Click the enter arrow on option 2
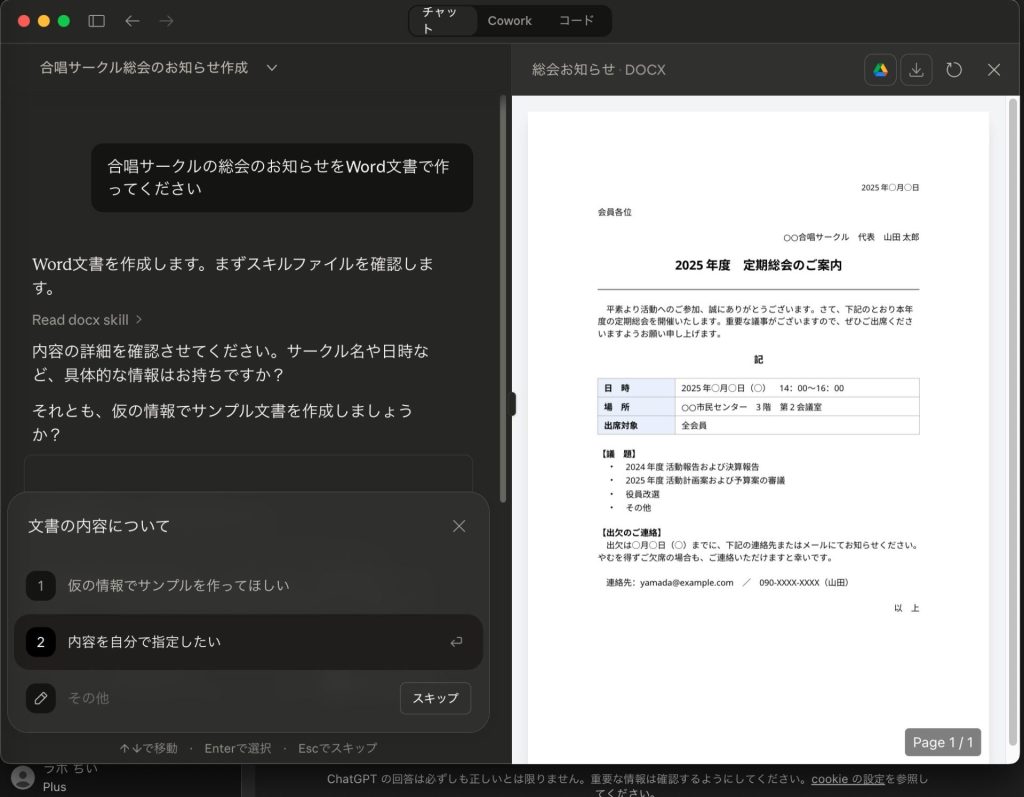 (456, 642)
